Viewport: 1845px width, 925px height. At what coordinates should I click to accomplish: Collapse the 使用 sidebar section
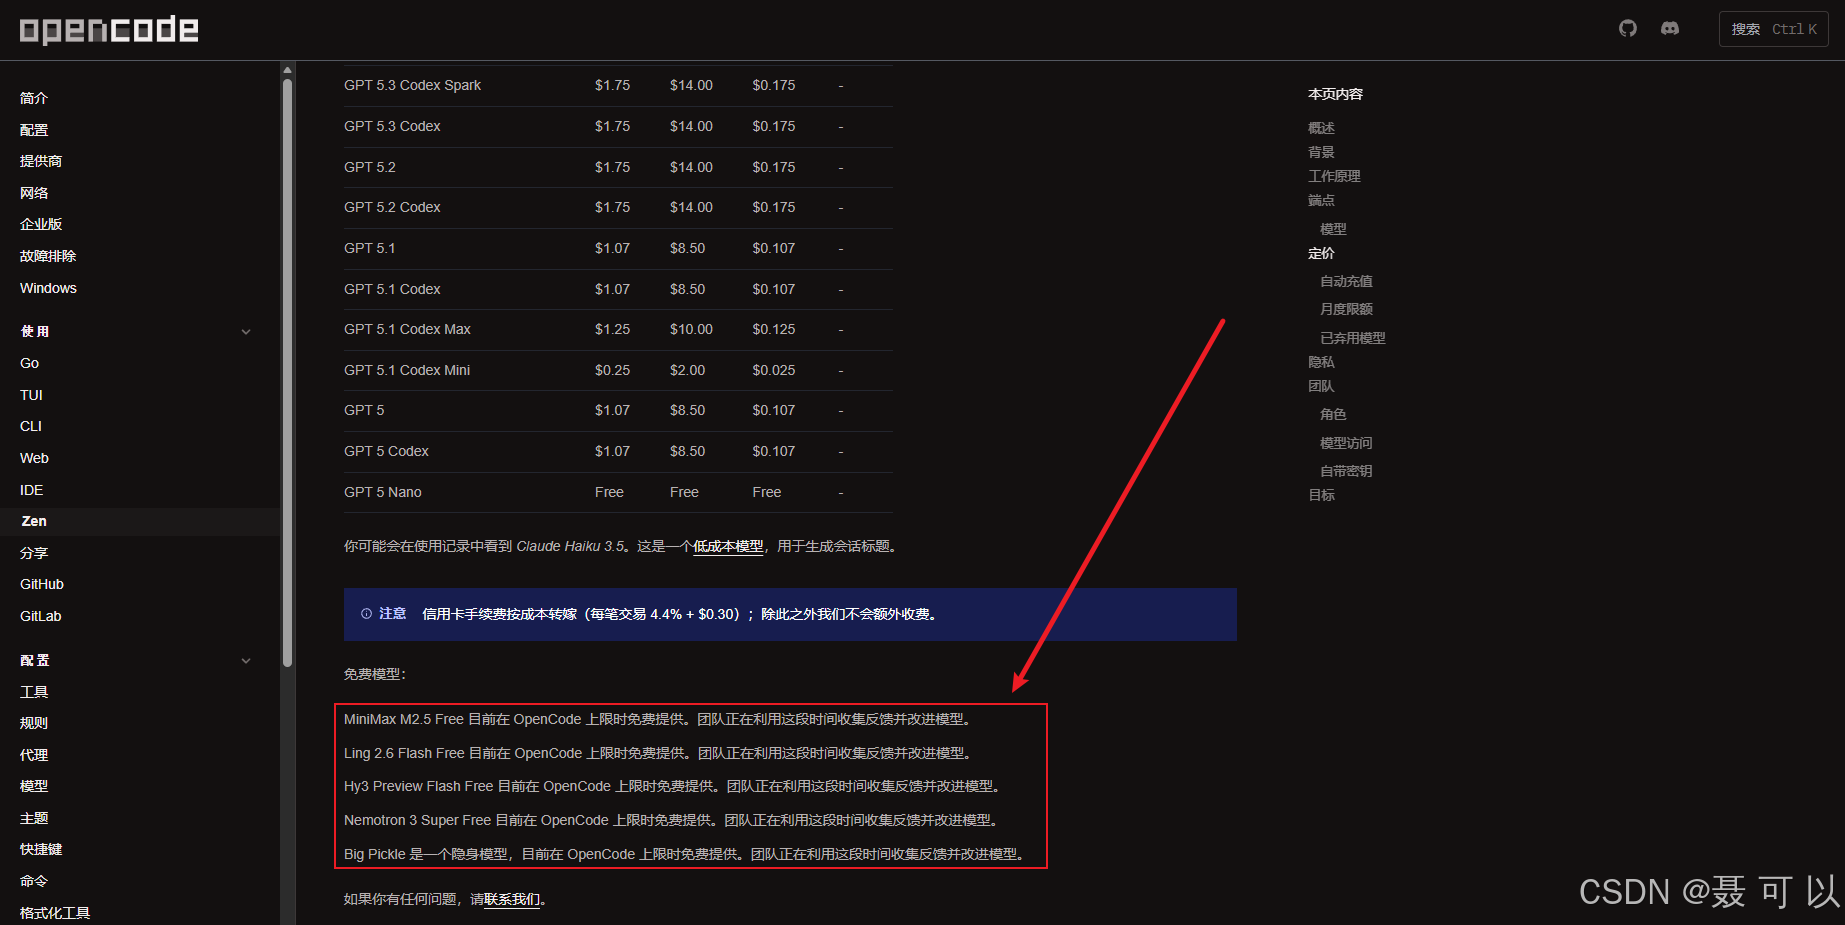[246, 332]
